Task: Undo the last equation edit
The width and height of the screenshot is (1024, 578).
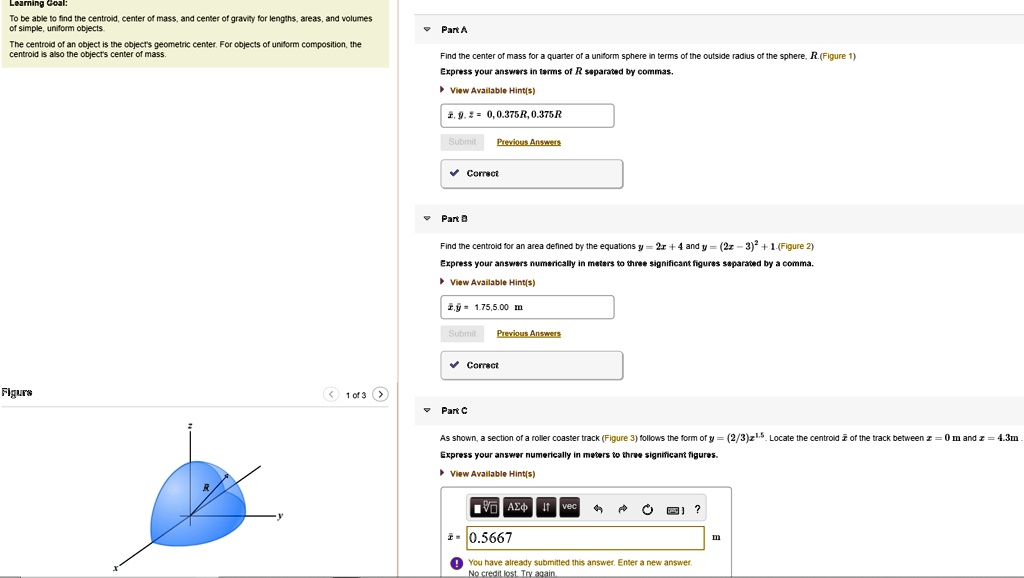Action: pyautogui.click(x=599, y=508)
